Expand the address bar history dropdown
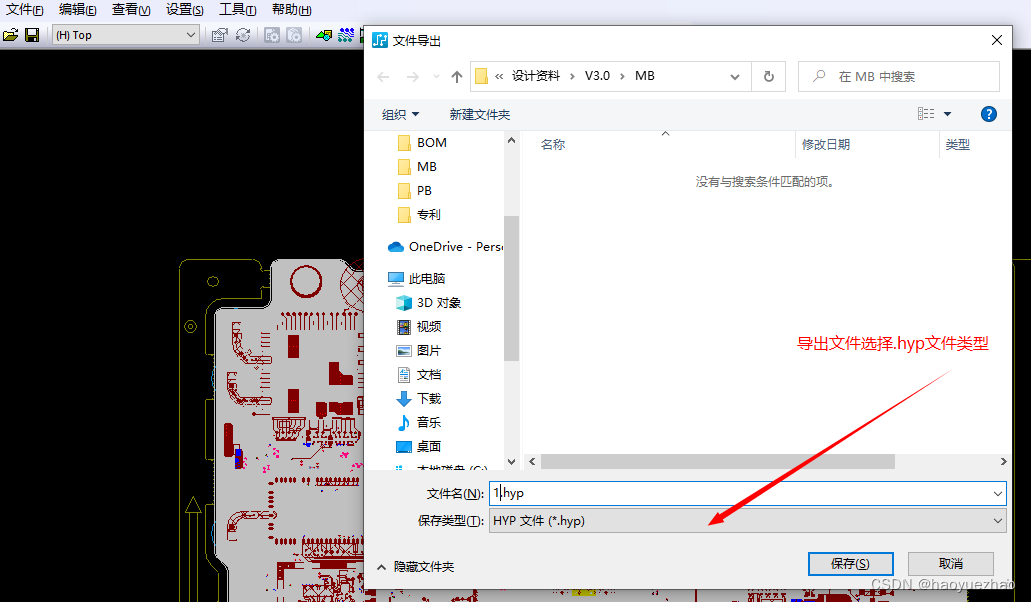The image size is (1031, 602). (734, 77)
